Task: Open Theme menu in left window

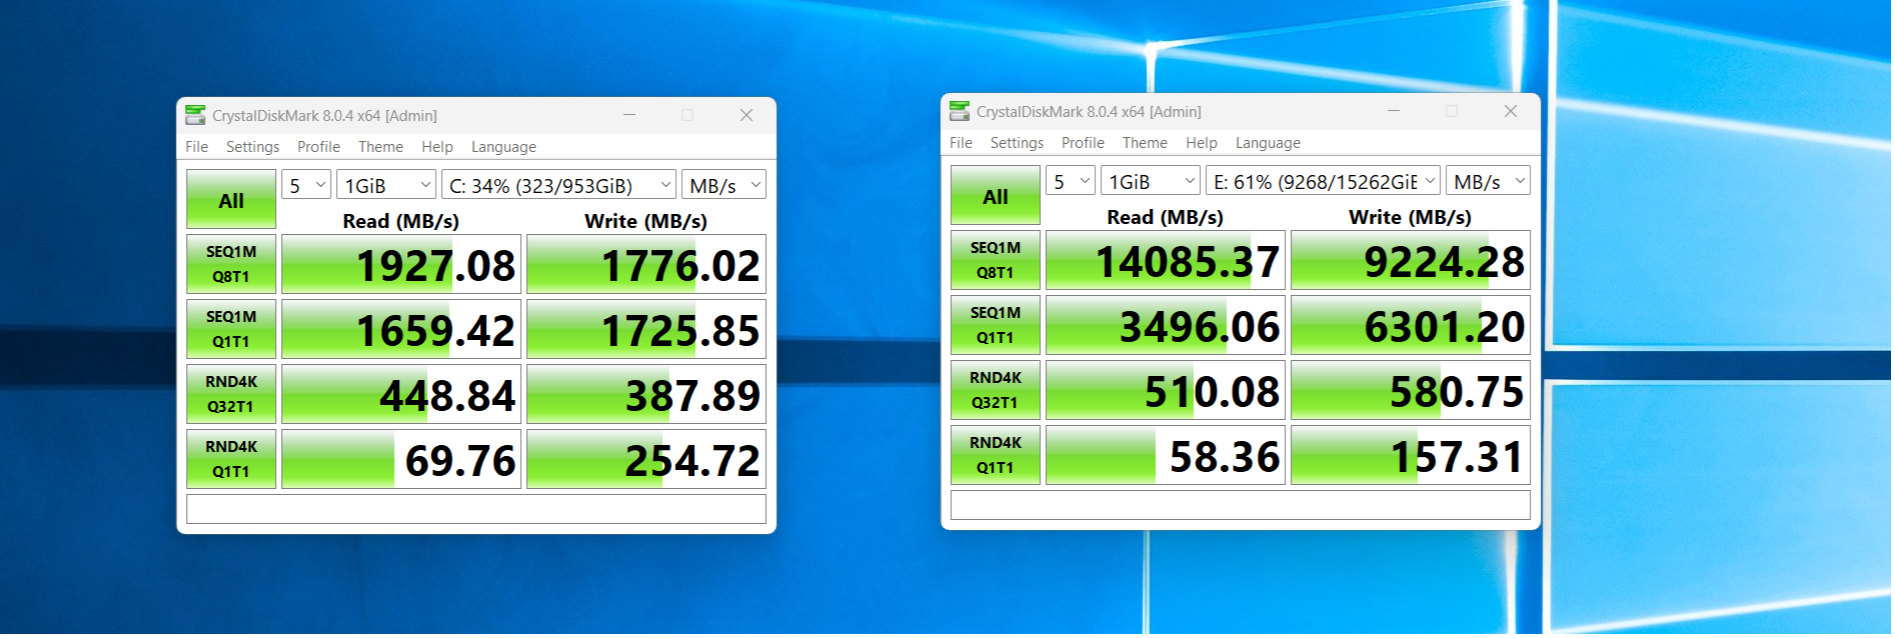Action: point(381,147)
